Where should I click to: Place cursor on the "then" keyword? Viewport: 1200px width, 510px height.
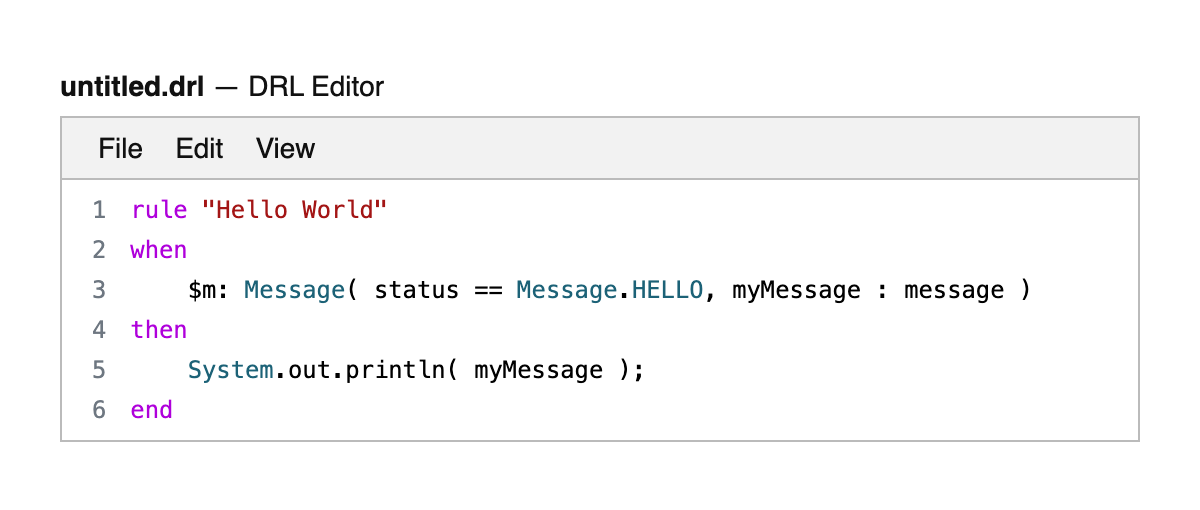(159, 330)
